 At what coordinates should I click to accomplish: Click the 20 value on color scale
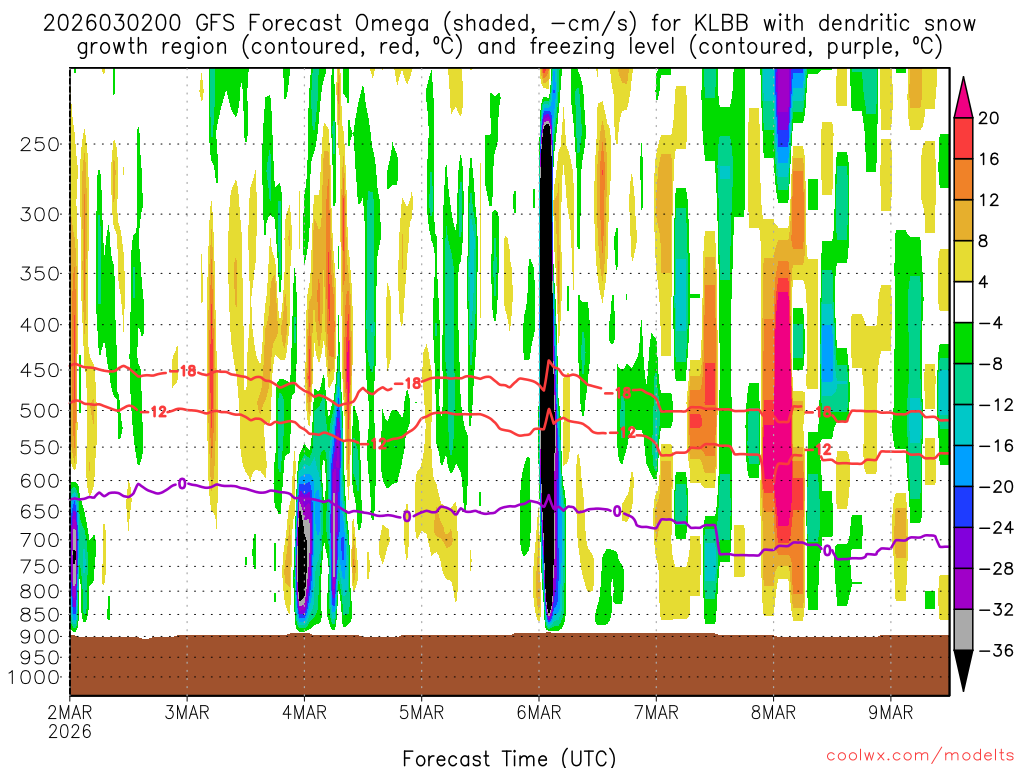(989, 118)
